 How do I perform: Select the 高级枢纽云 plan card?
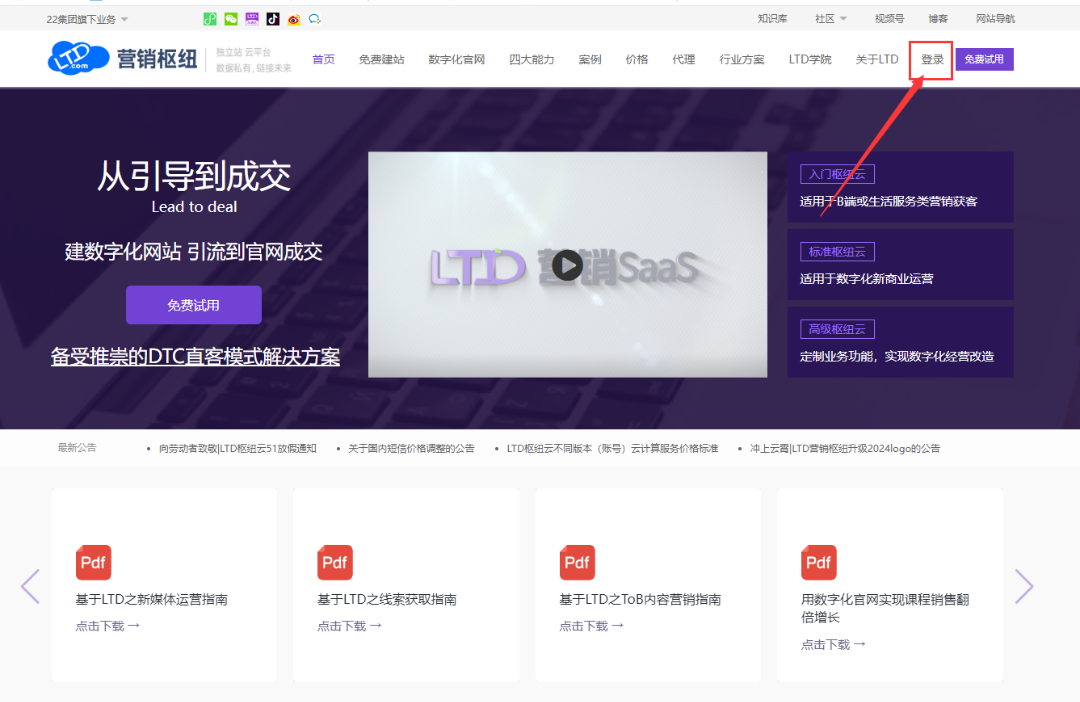pyautogui.click(x=900, y=342)
